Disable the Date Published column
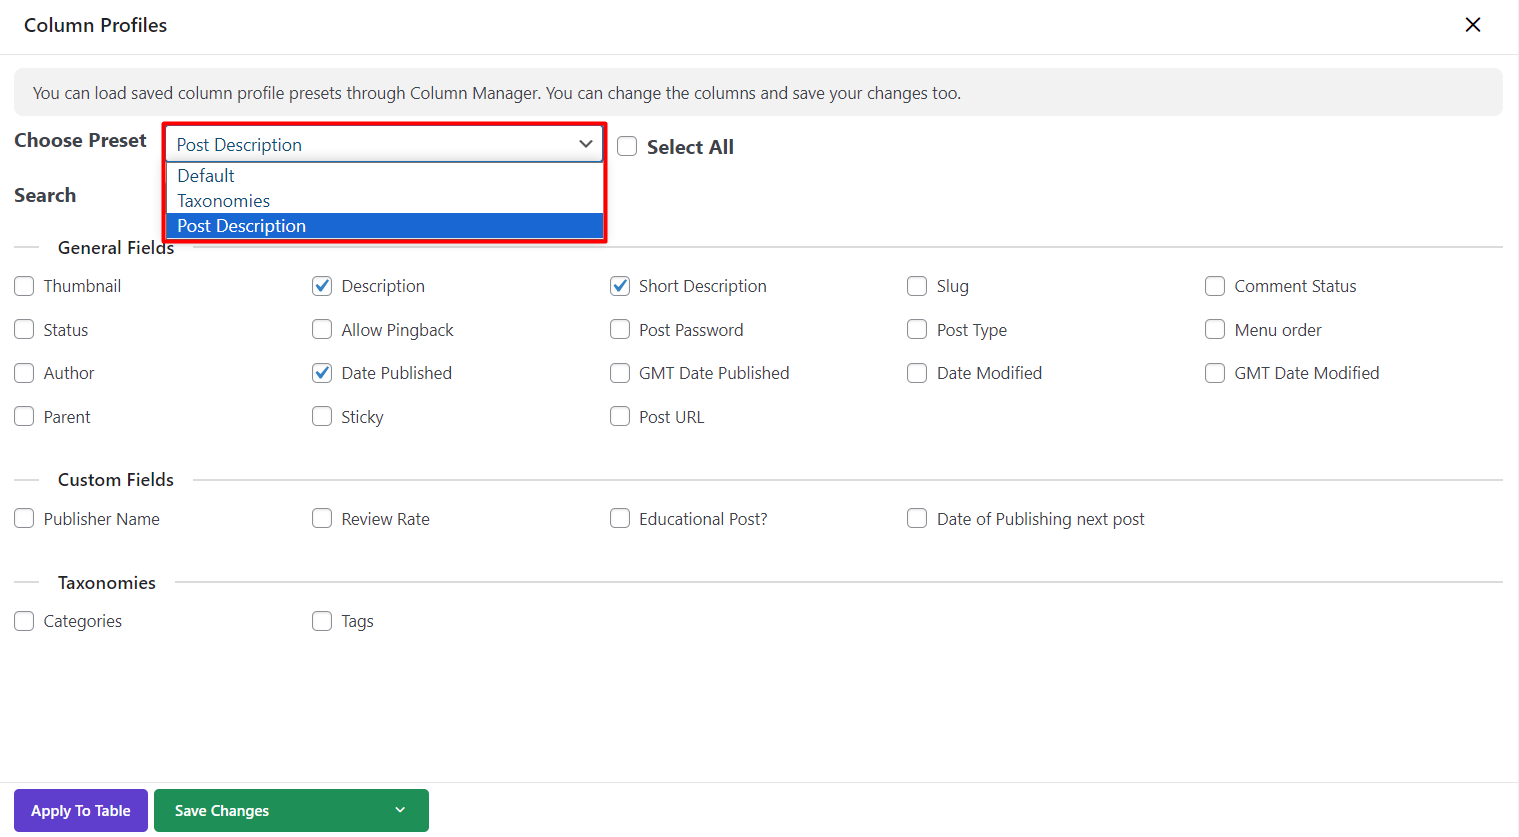Viewport: 1519px width, 837px height. tap(322, 373)
